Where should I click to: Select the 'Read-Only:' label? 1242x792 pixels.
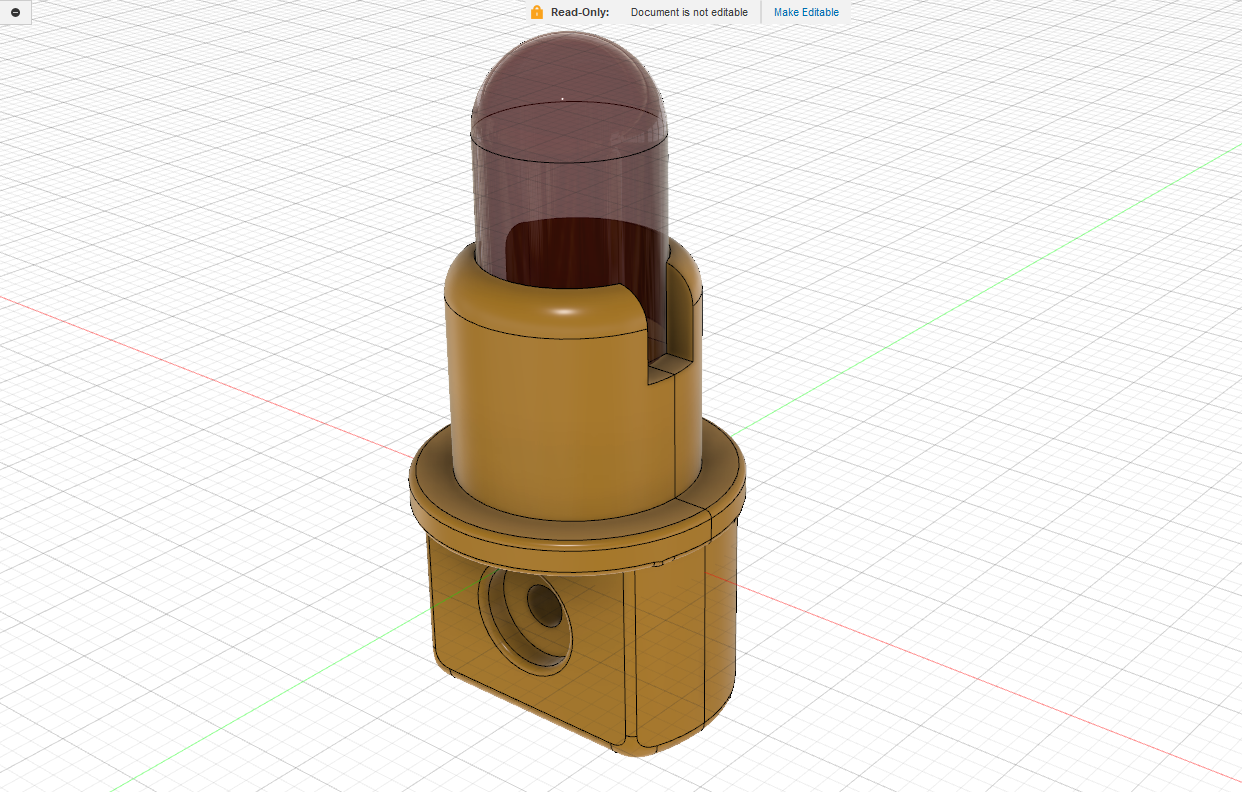580,12
